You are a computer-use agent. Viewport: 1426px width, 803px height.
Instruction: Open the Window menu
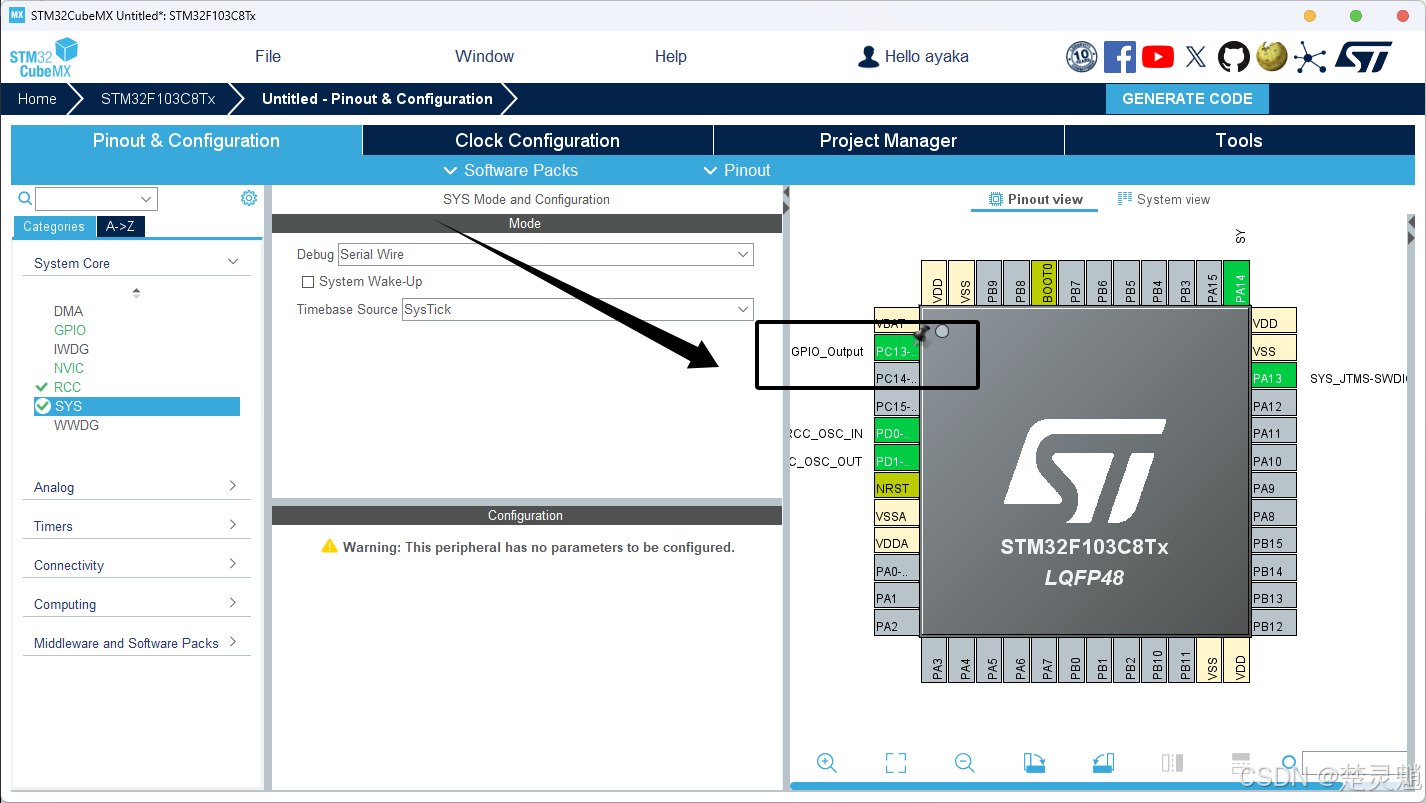pyautogui.click(x=484, y=56)
